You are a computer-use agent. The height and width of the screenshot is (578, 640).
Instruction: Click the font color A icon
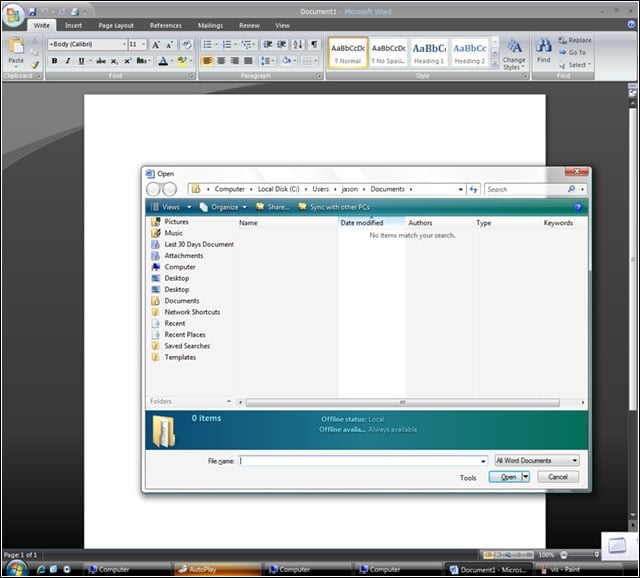(163, 61)
